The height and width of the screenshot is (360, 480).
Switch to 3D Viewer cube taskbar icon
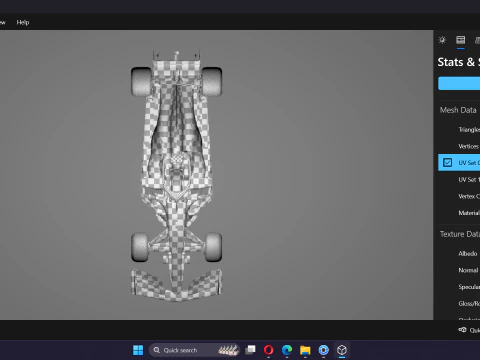coord(342,350)
